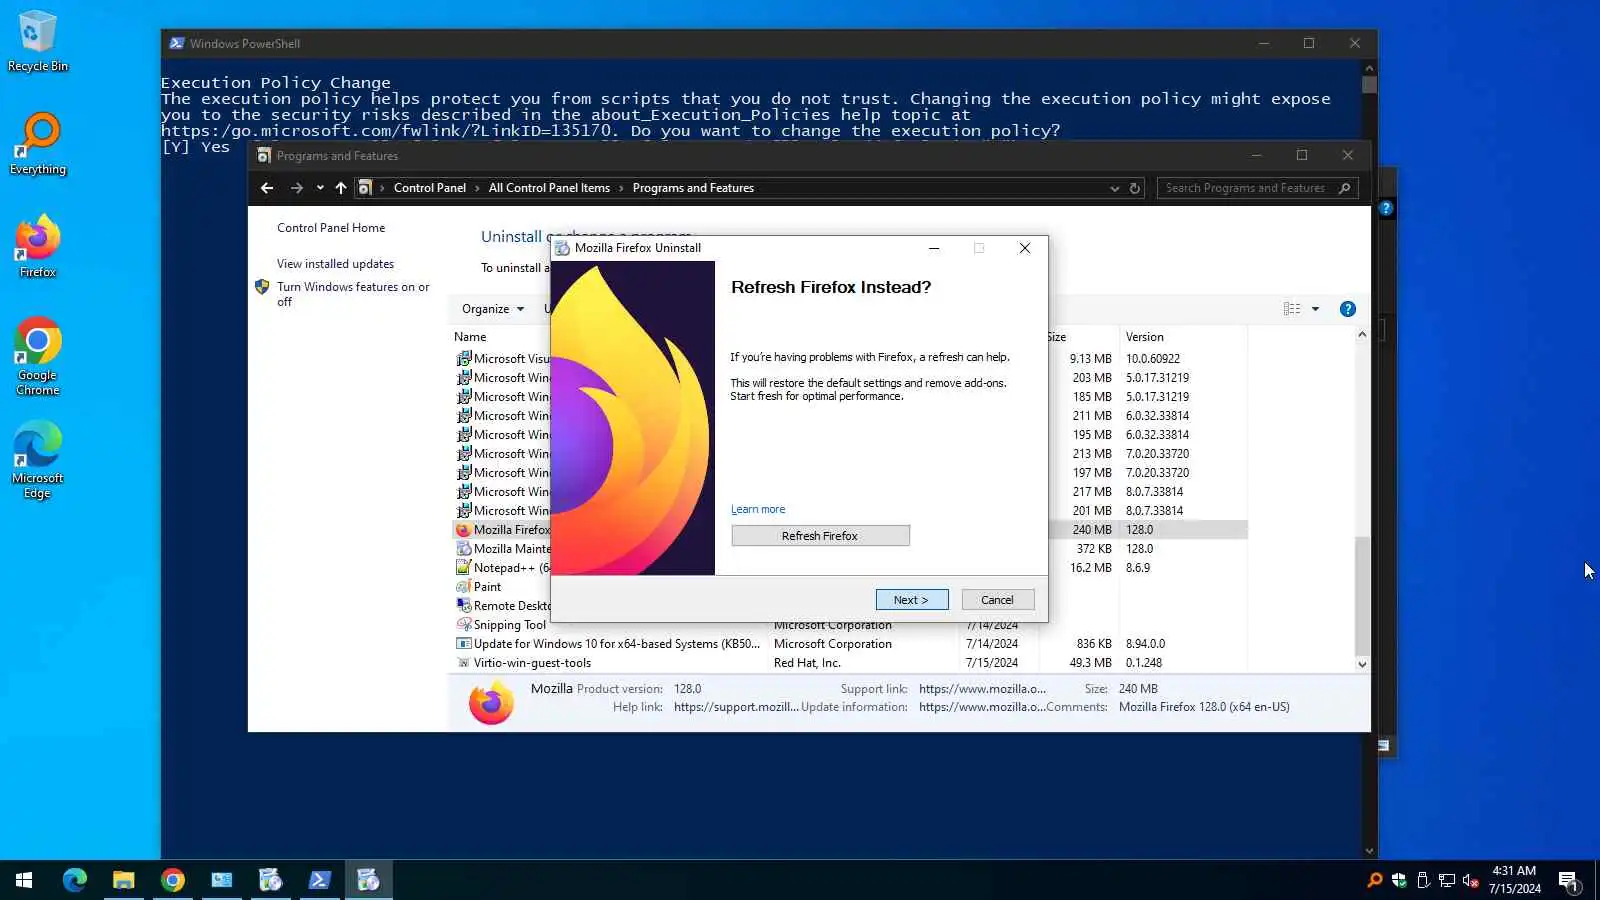Click the Programs and Features breadcrumb
This screenshot has height=900, width=1600.
693,188
